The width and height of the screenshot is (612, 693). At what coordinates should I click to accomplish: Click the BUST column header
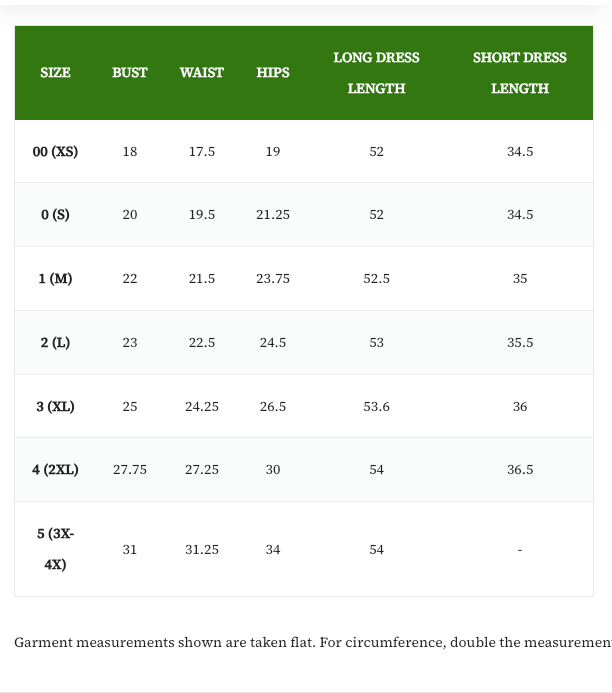129,72
